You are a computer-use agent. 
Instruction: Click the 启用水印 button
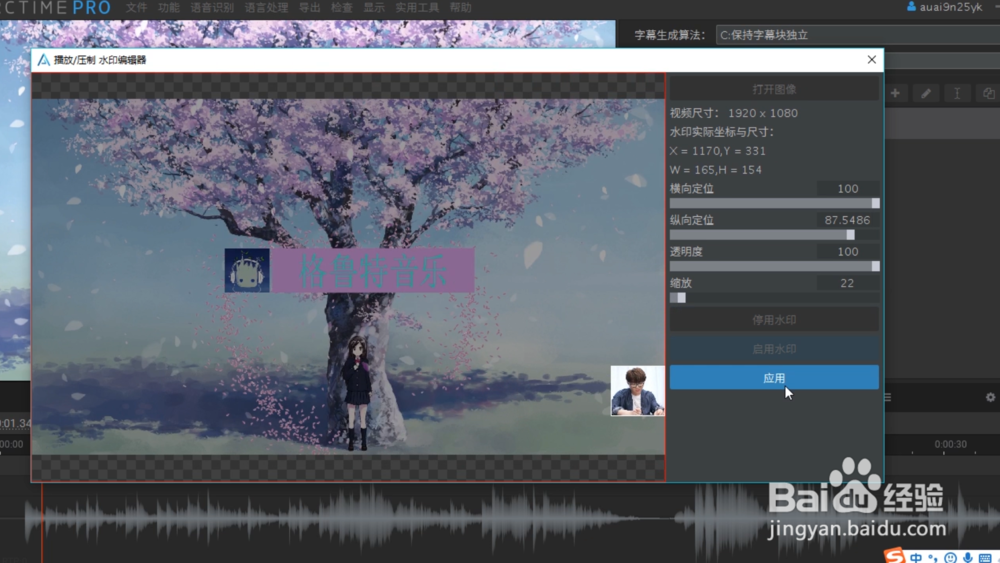[774, 349]
